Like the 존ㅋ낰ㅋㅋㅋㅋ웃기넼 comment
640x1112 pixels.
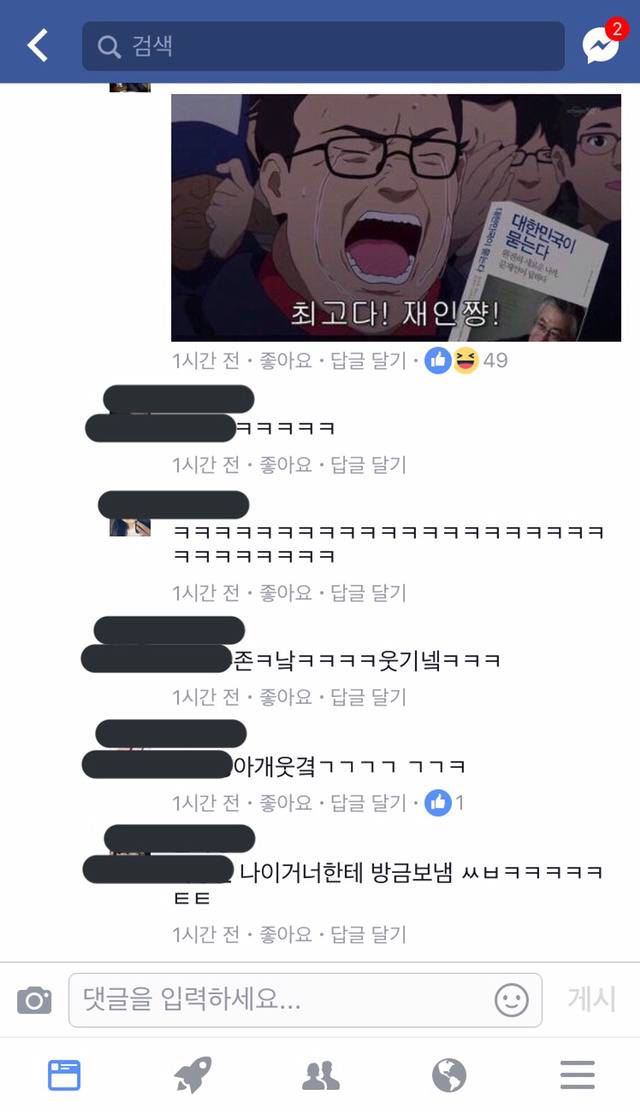(x=285, y=698)
